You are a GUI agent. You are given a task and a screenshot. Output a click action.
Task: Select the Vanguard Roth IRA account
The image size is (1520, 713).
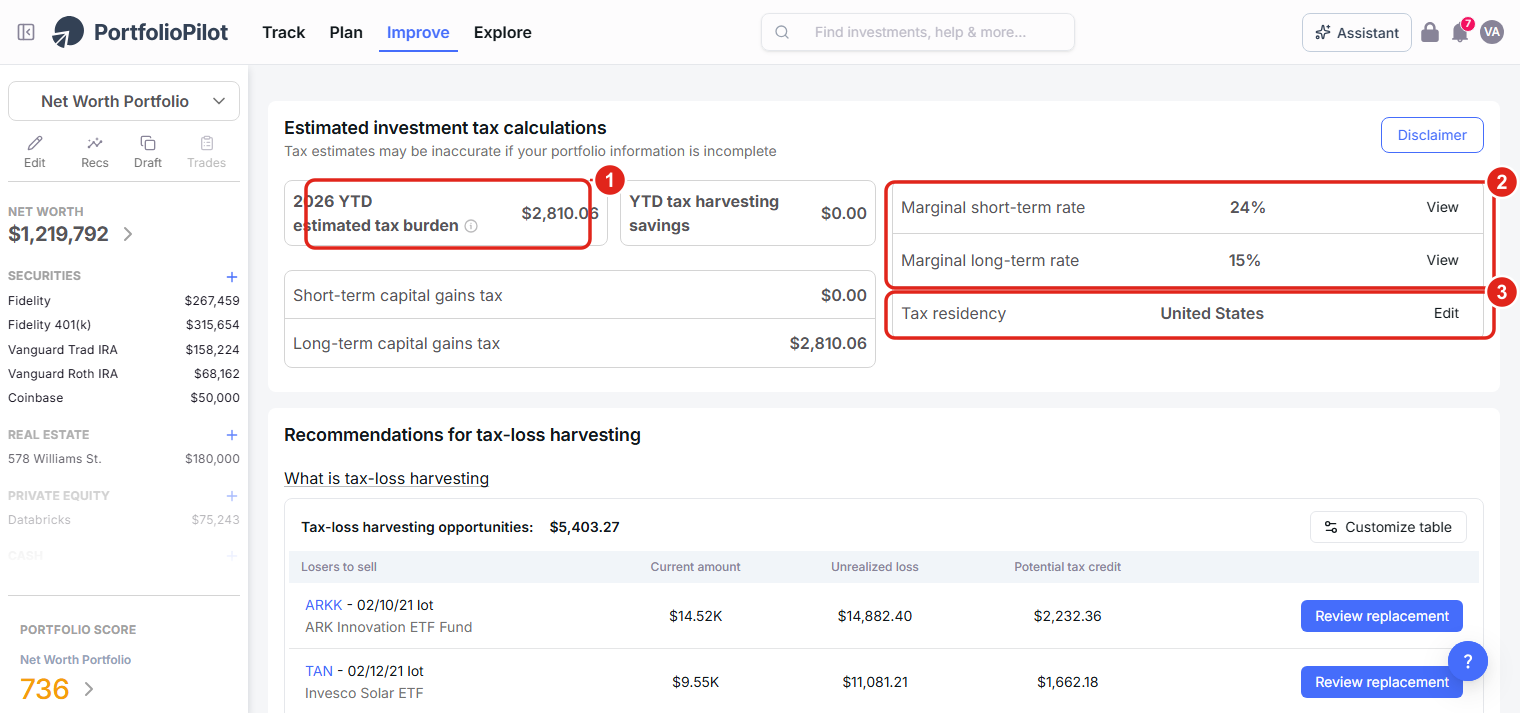click(124, 373)
